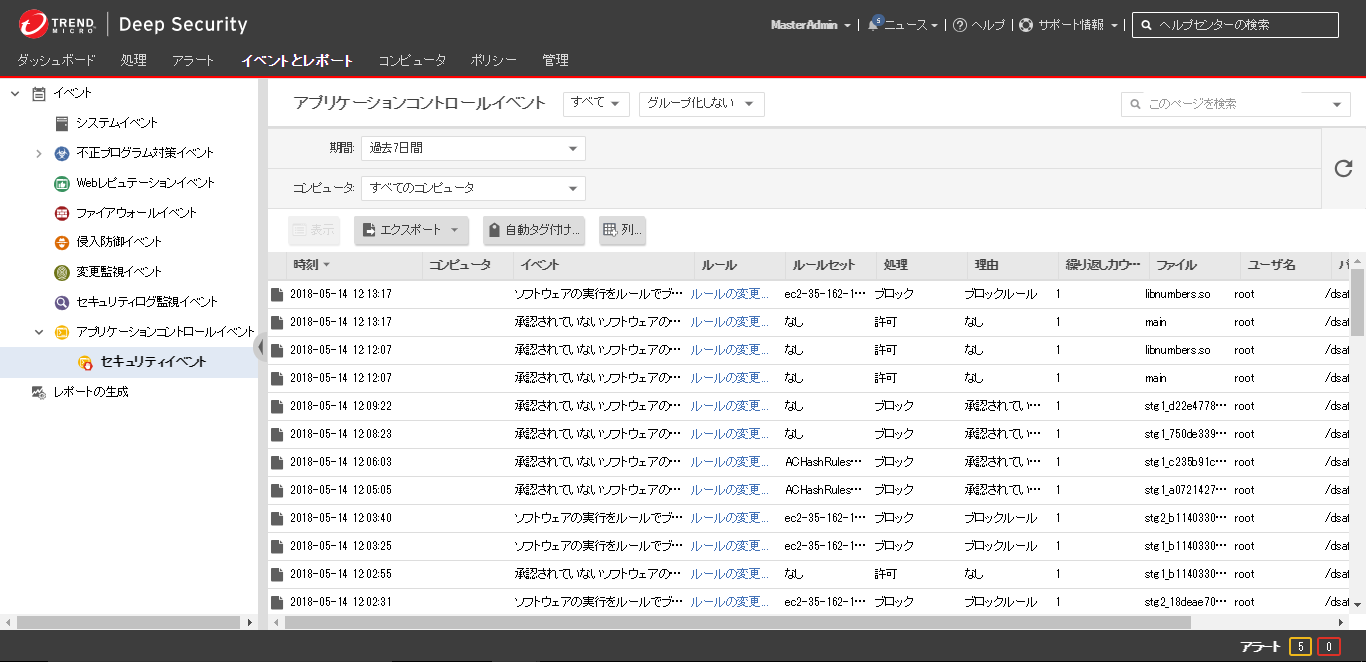The width and height of the screenshot is (1366, 662).
Task: Select セキュリティログ監視イベント item
Action: [x=146, y=302]
